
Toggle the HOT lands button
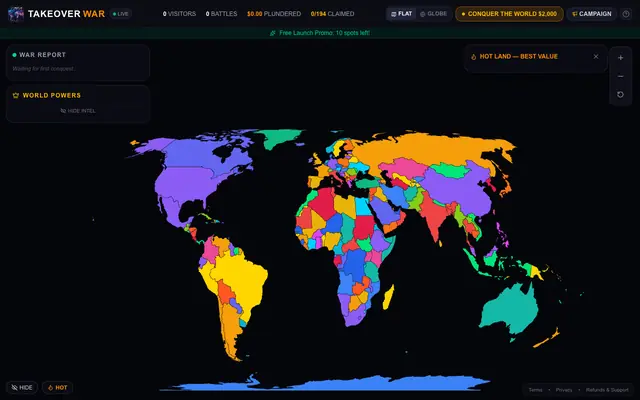(58, 387)
